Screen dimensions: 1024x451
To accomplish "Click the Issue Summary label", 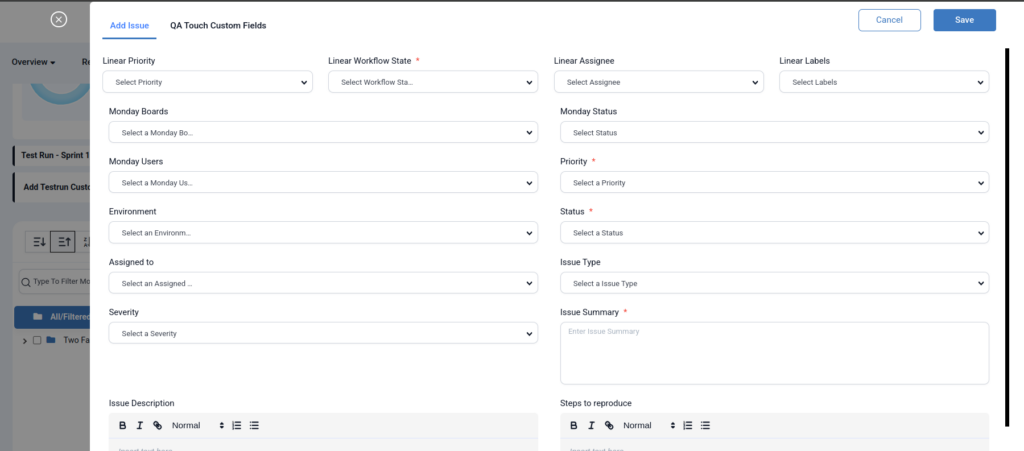I will pos(591,312).
